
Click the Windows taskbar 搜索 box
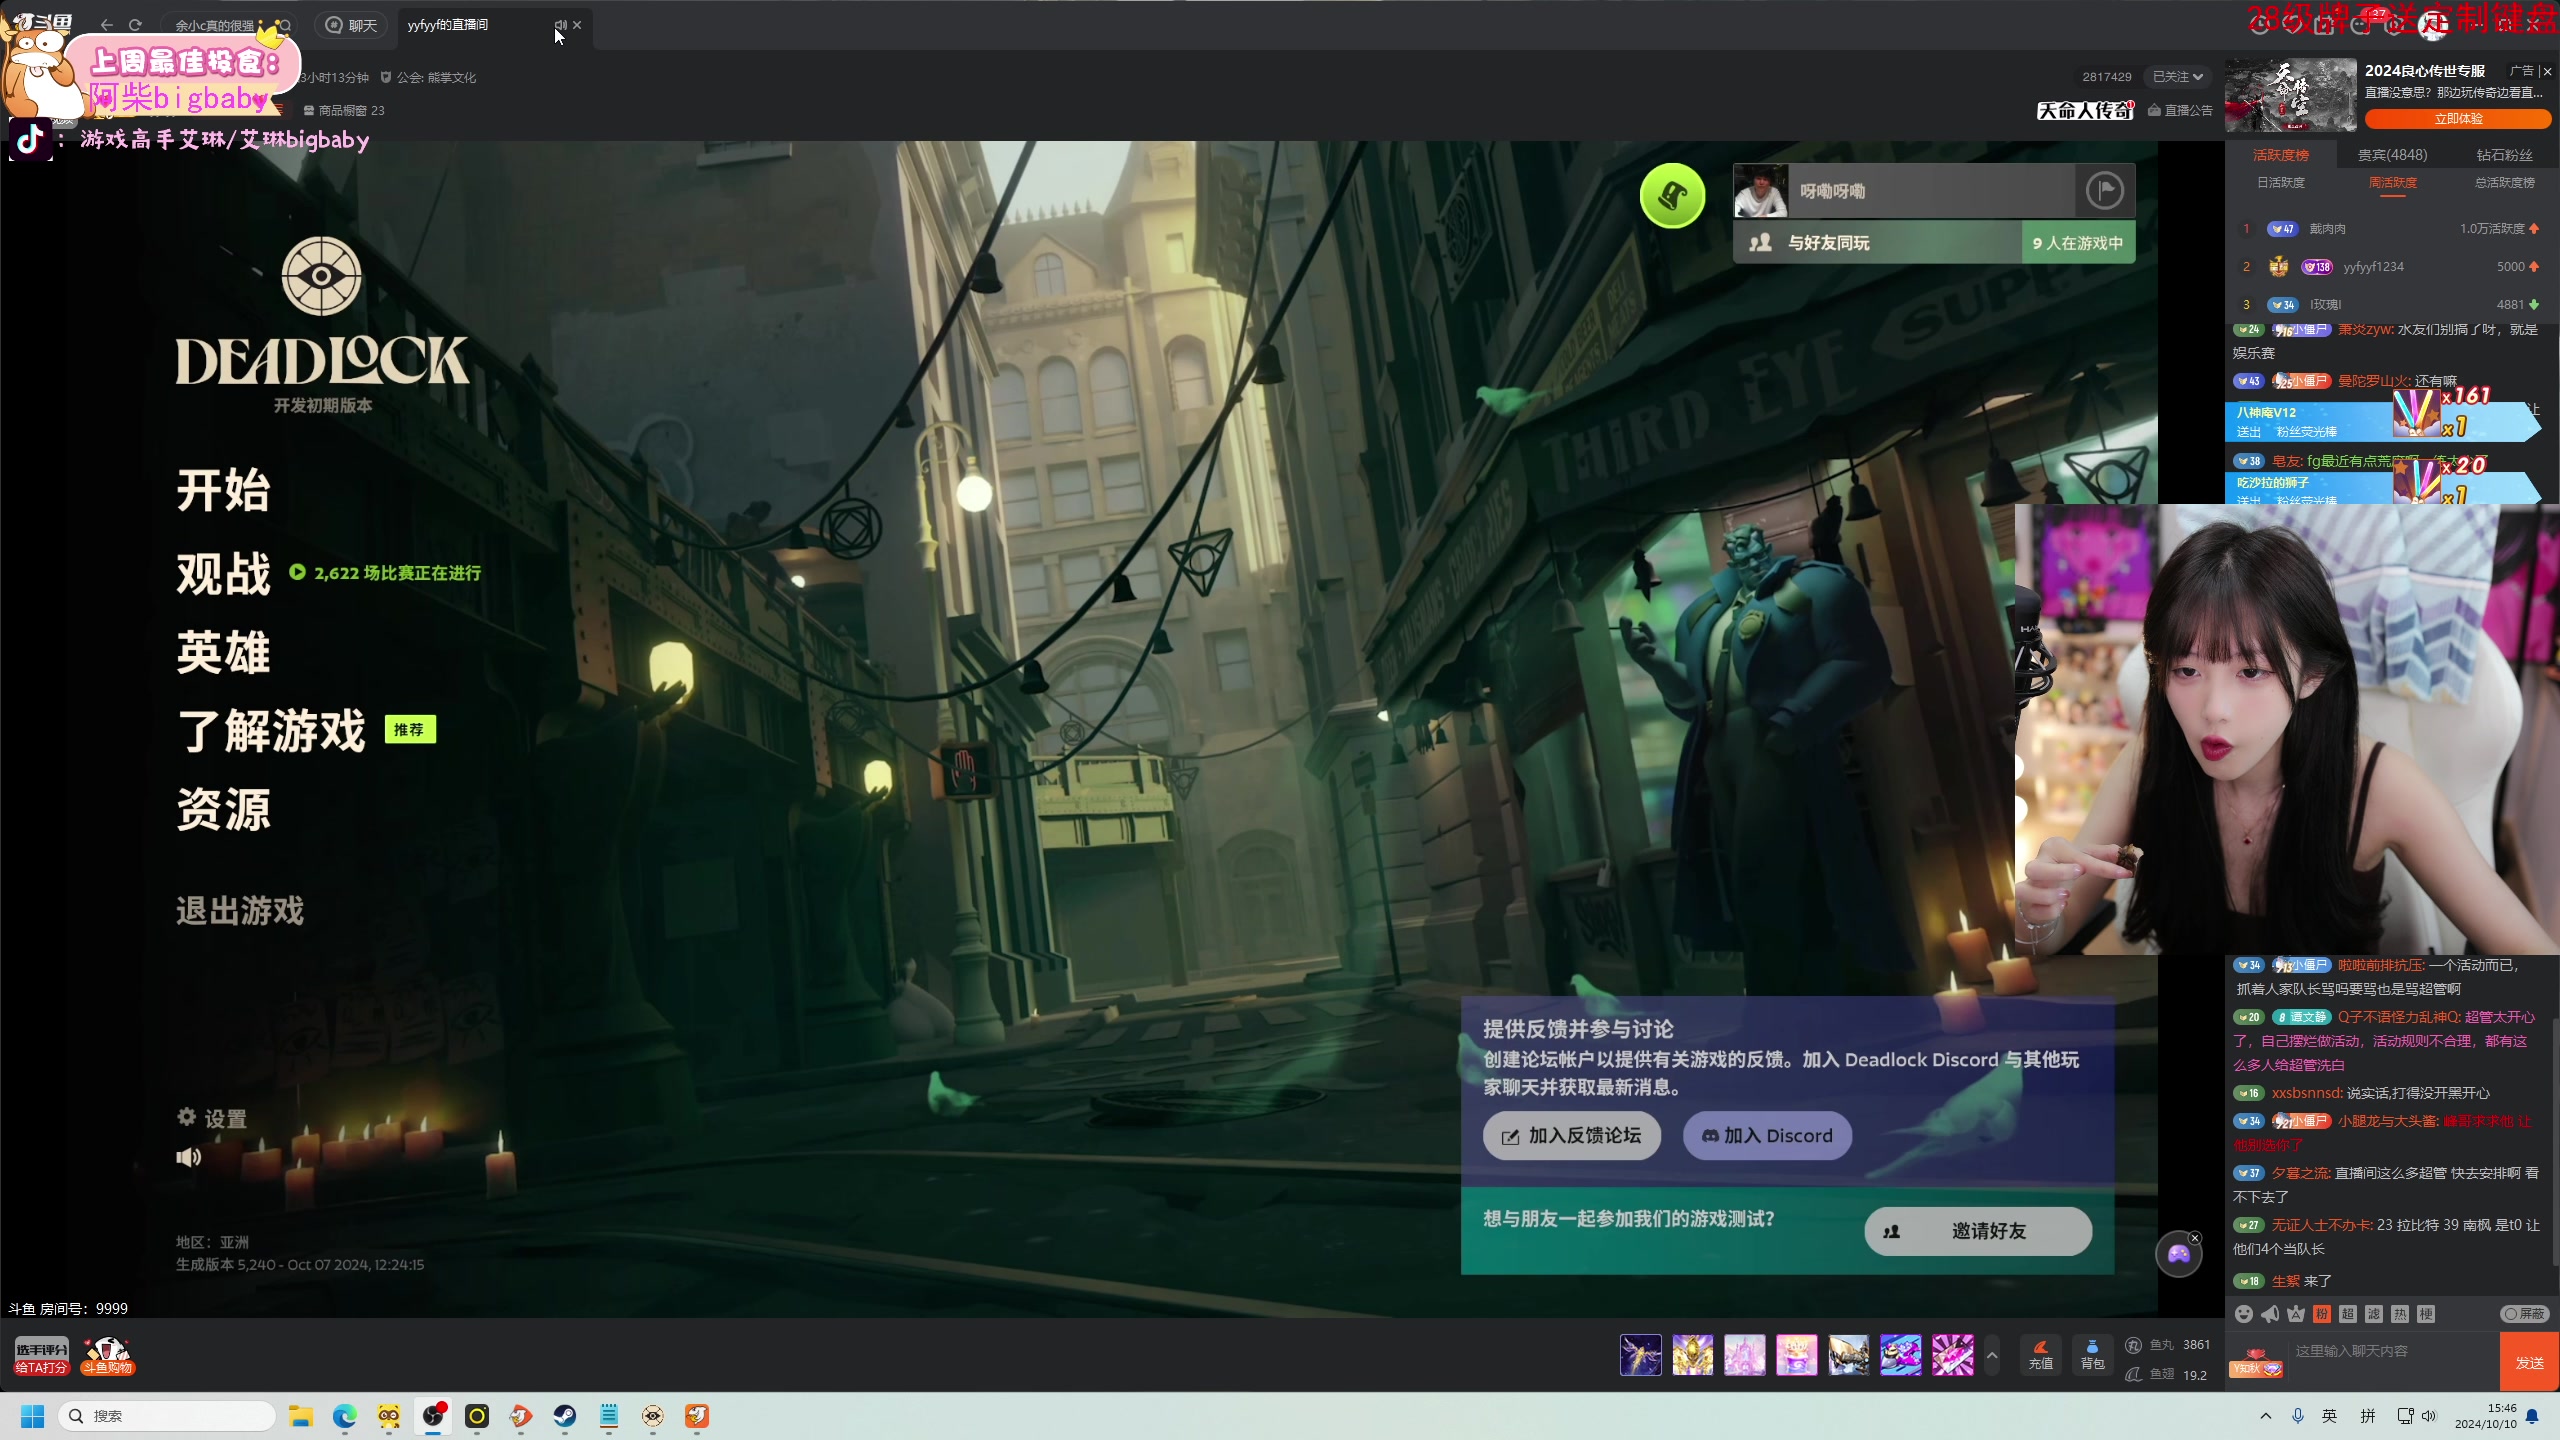click(x=167, y=1416)
